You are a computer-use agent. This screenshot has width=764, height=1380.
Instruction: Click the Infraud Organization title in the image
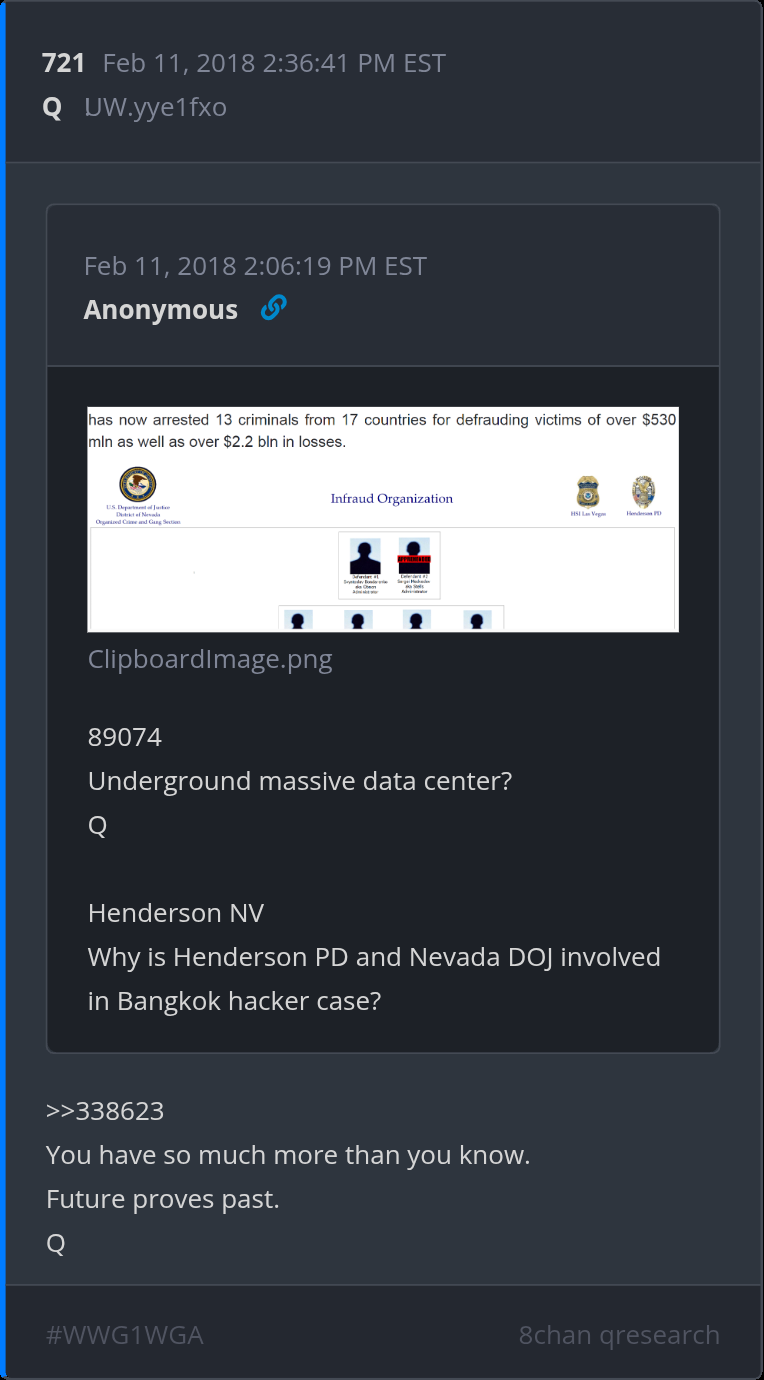click(x=392, y=498)
